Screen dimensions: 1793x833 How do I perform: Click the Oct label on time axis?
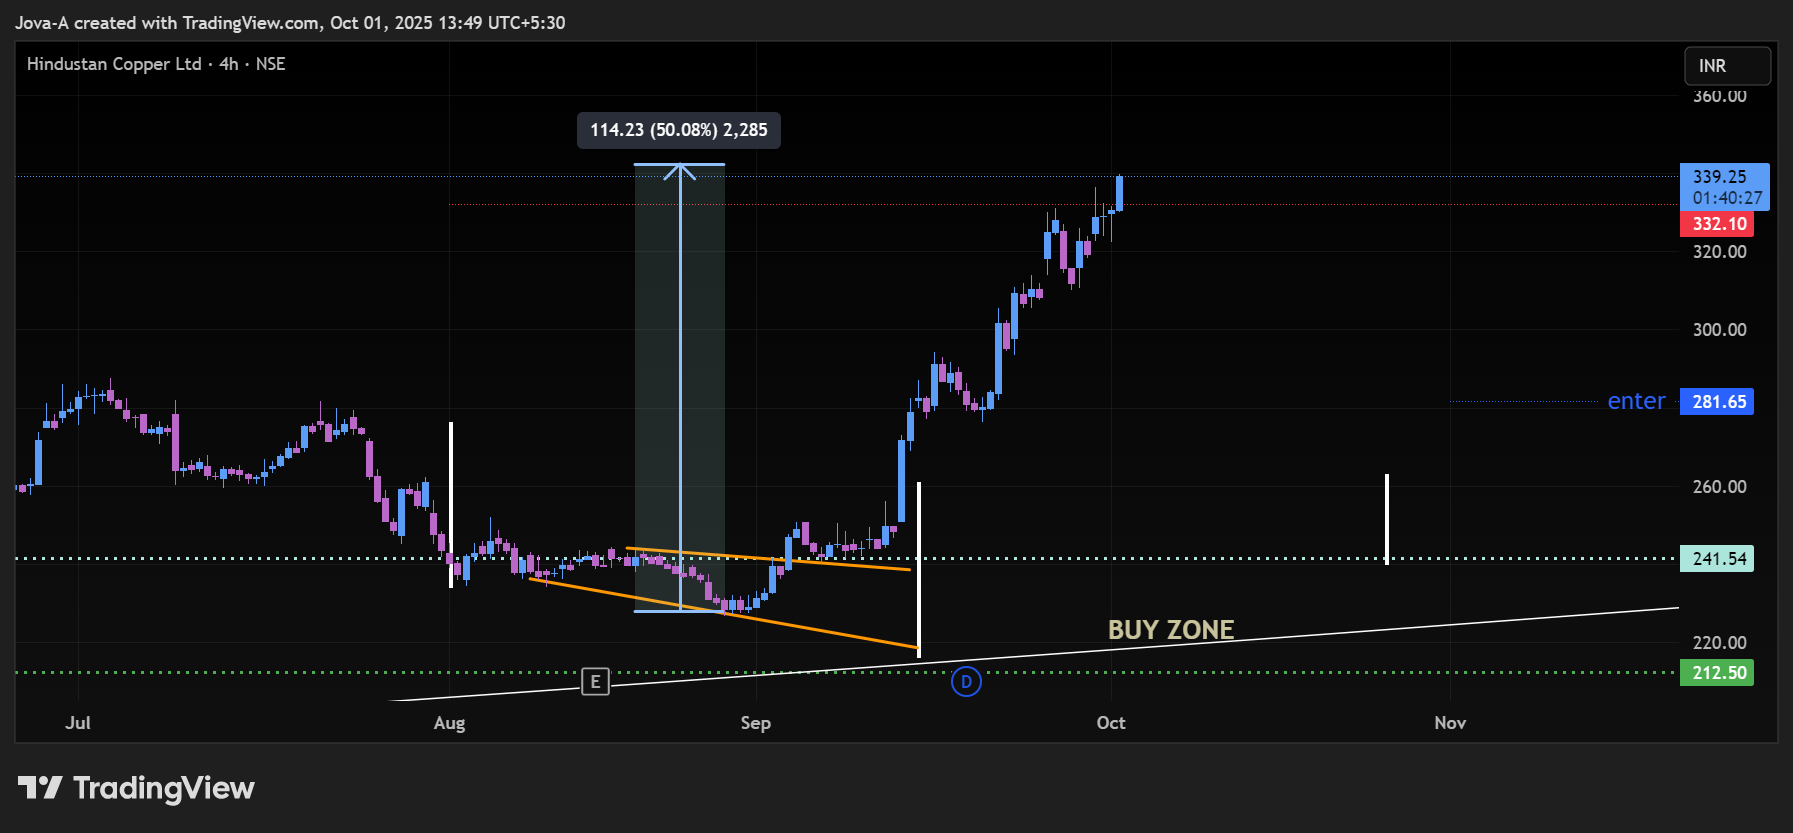click(x=1111, y=723)
